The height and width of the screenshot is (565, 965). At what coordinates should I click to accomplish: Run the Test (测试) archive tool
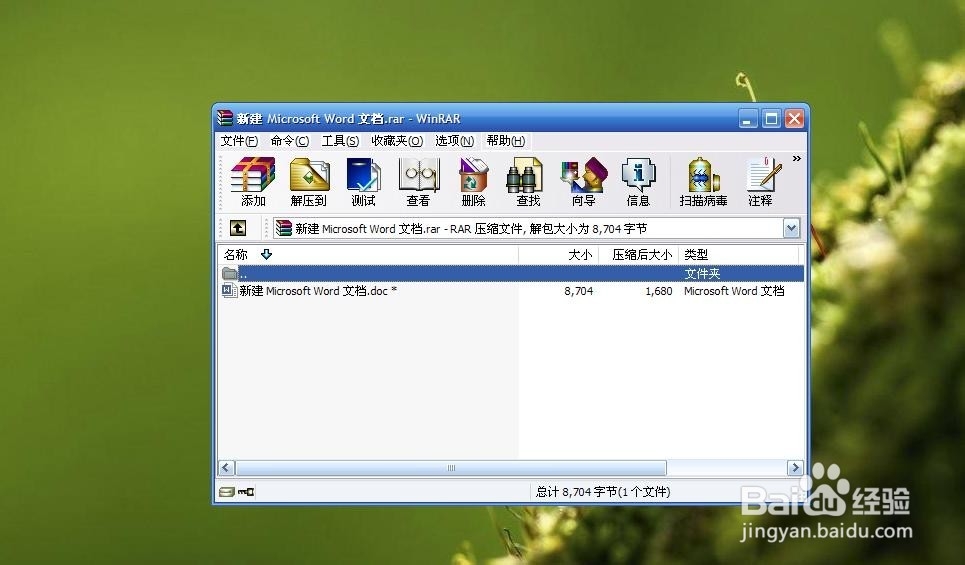tap(363, 182)
